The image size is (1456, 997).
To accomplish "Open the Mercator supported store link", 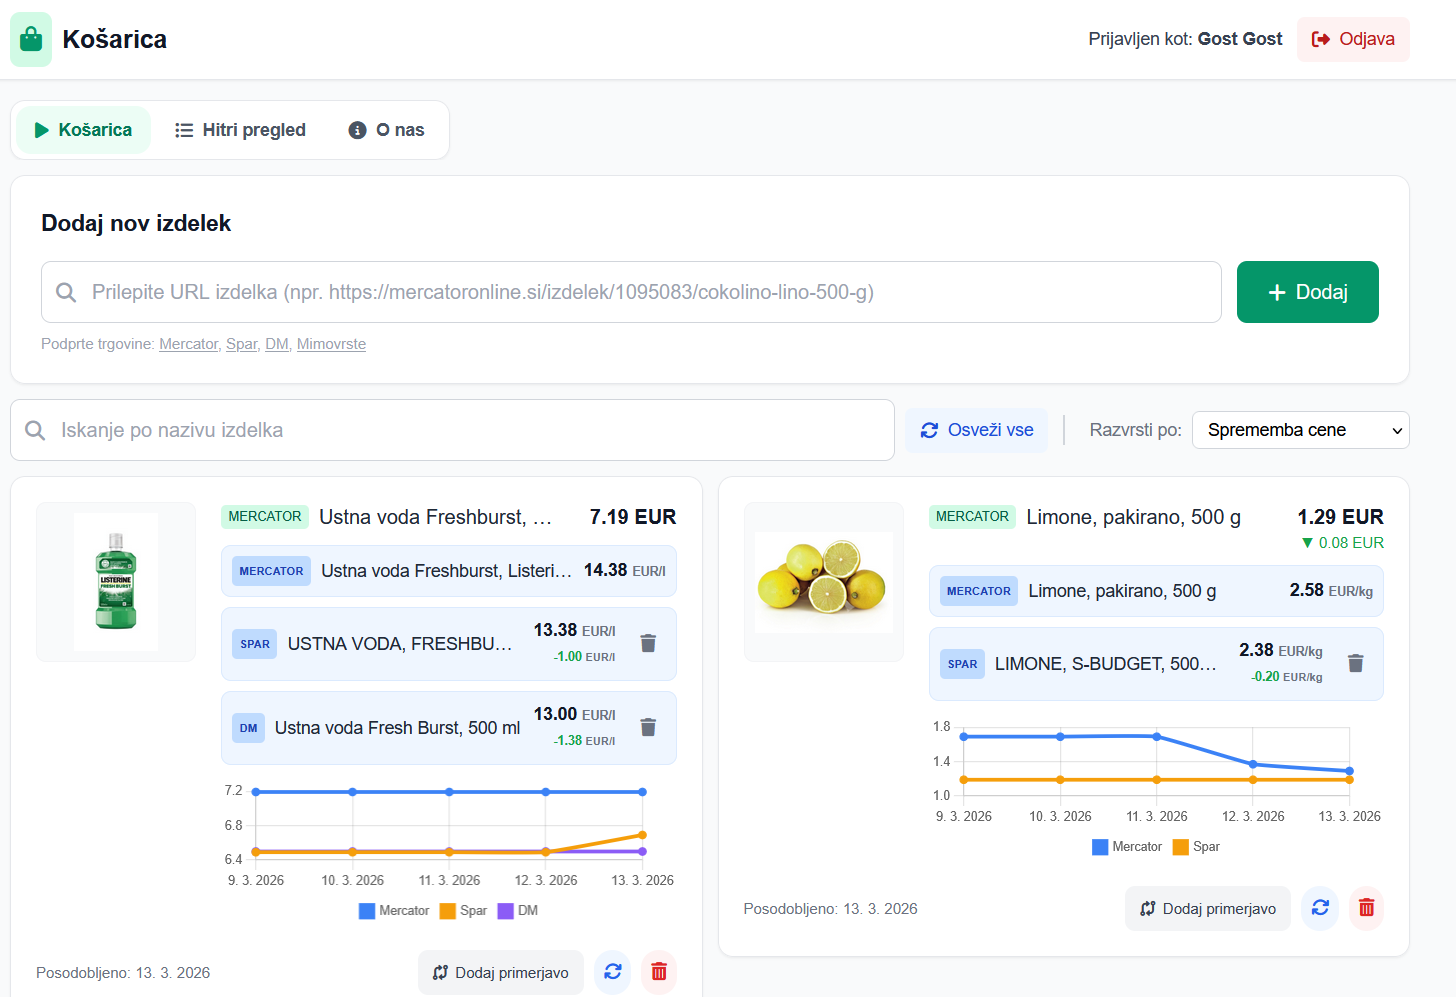I will [188, 344].
